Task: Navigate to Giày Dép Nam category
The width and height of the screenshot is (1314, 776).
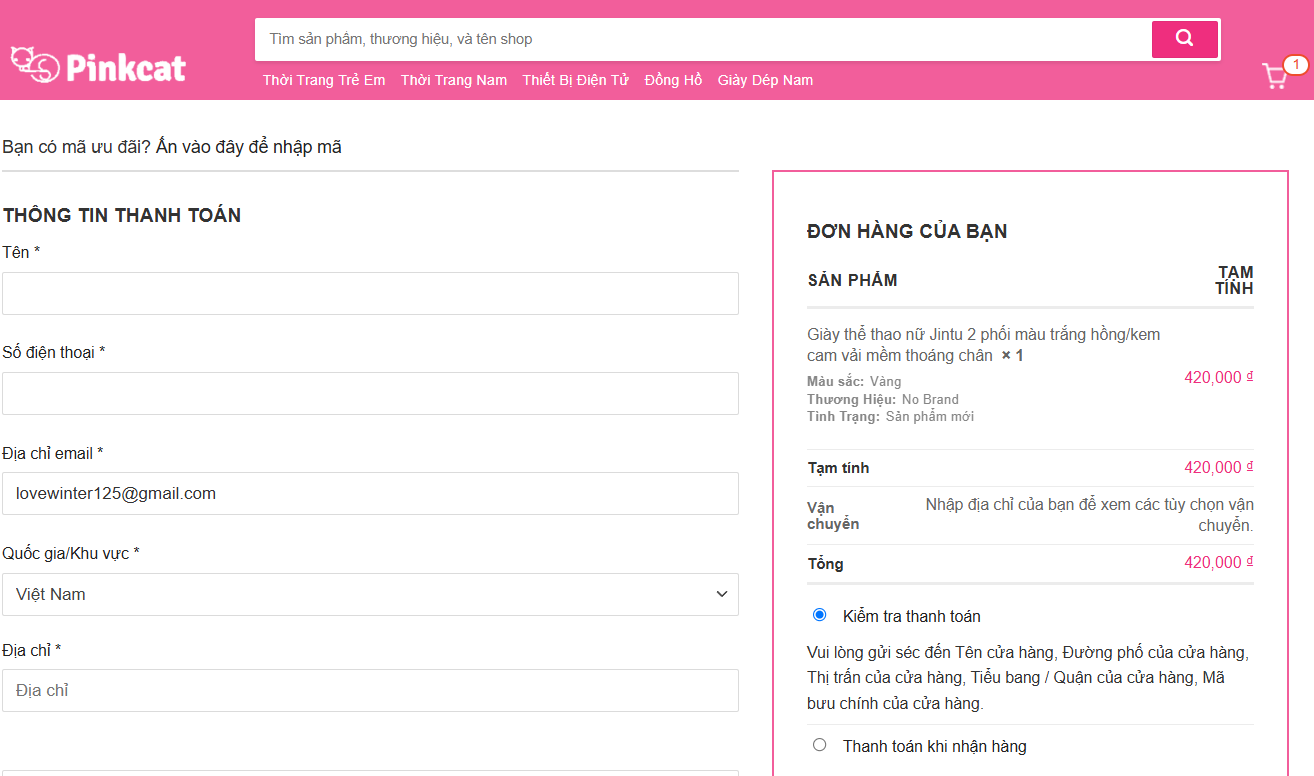Action: [x=765, y=80]
